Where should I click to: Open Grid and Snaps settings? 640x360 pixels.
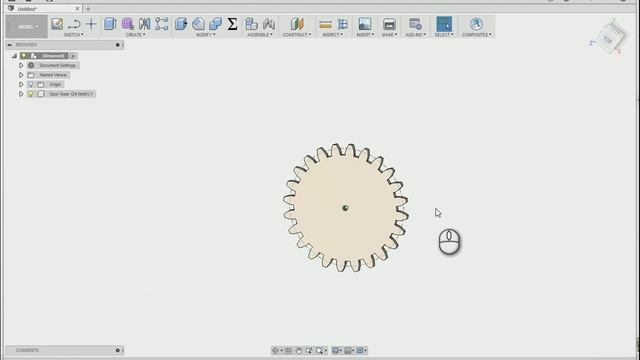tap(349, 351)
